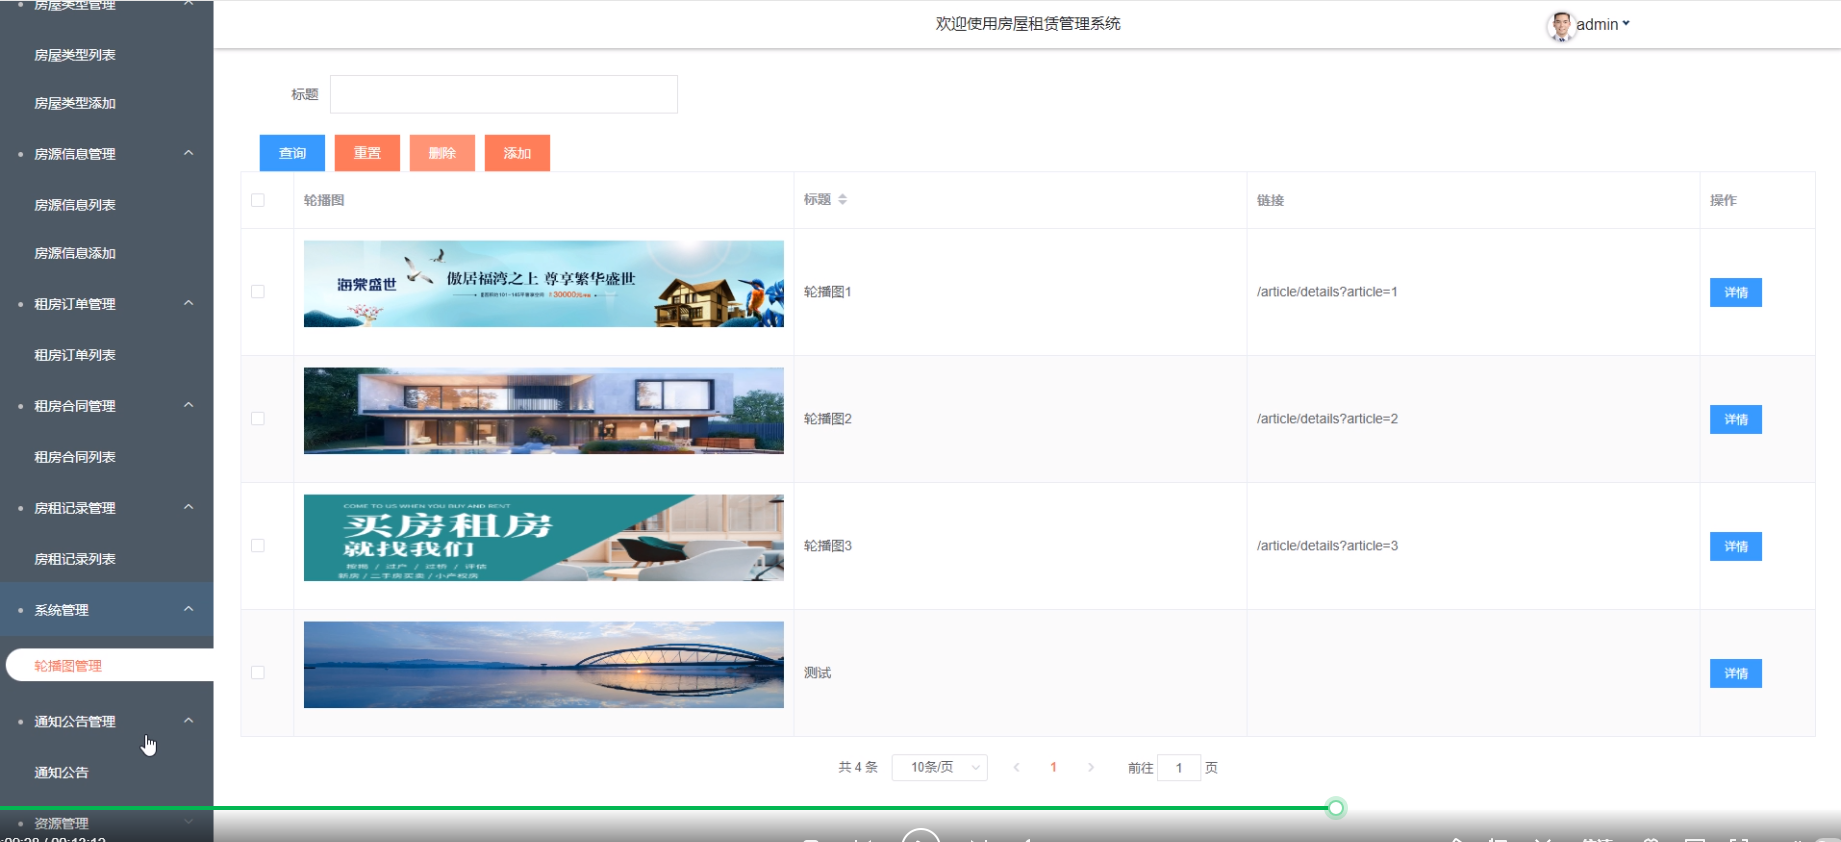Click the 前往 page number input
Image resolution: width=1841 pixels, height=842 pixels.
pyautogui.click(x=1179, y=768)
